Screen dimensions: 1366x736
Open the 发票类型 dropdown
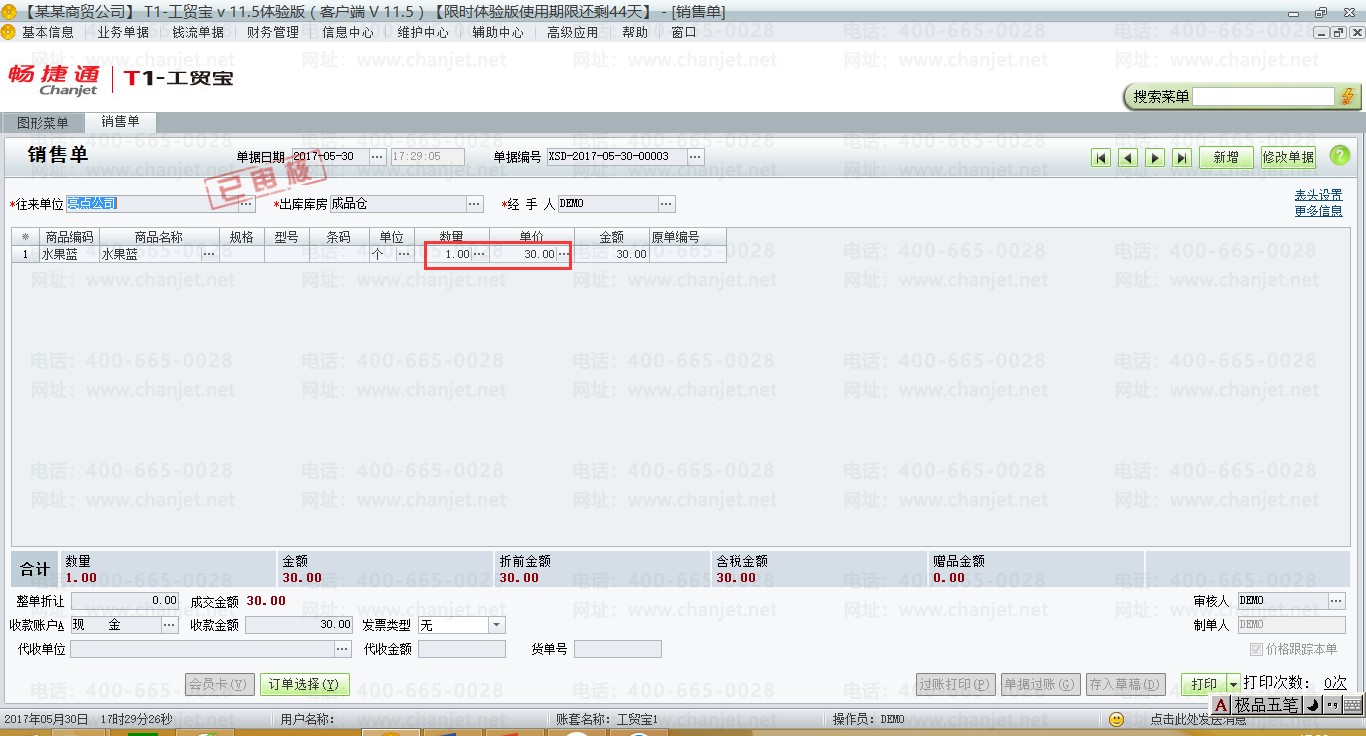(x=497, y=625)
